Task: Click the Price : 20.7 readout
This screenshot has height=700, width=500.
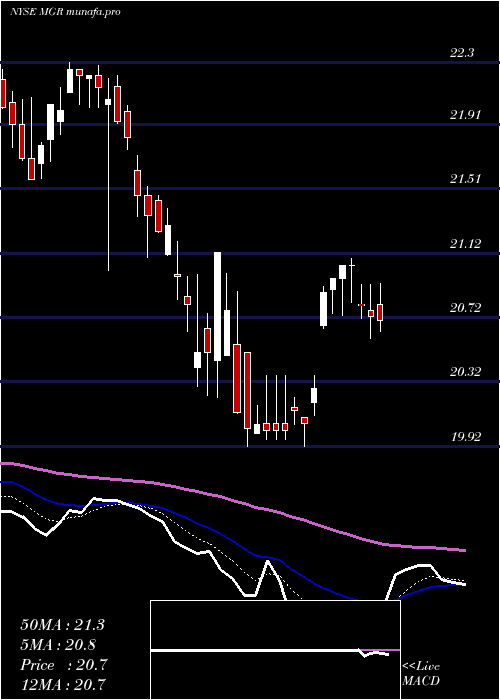Action: coord(63,665)
